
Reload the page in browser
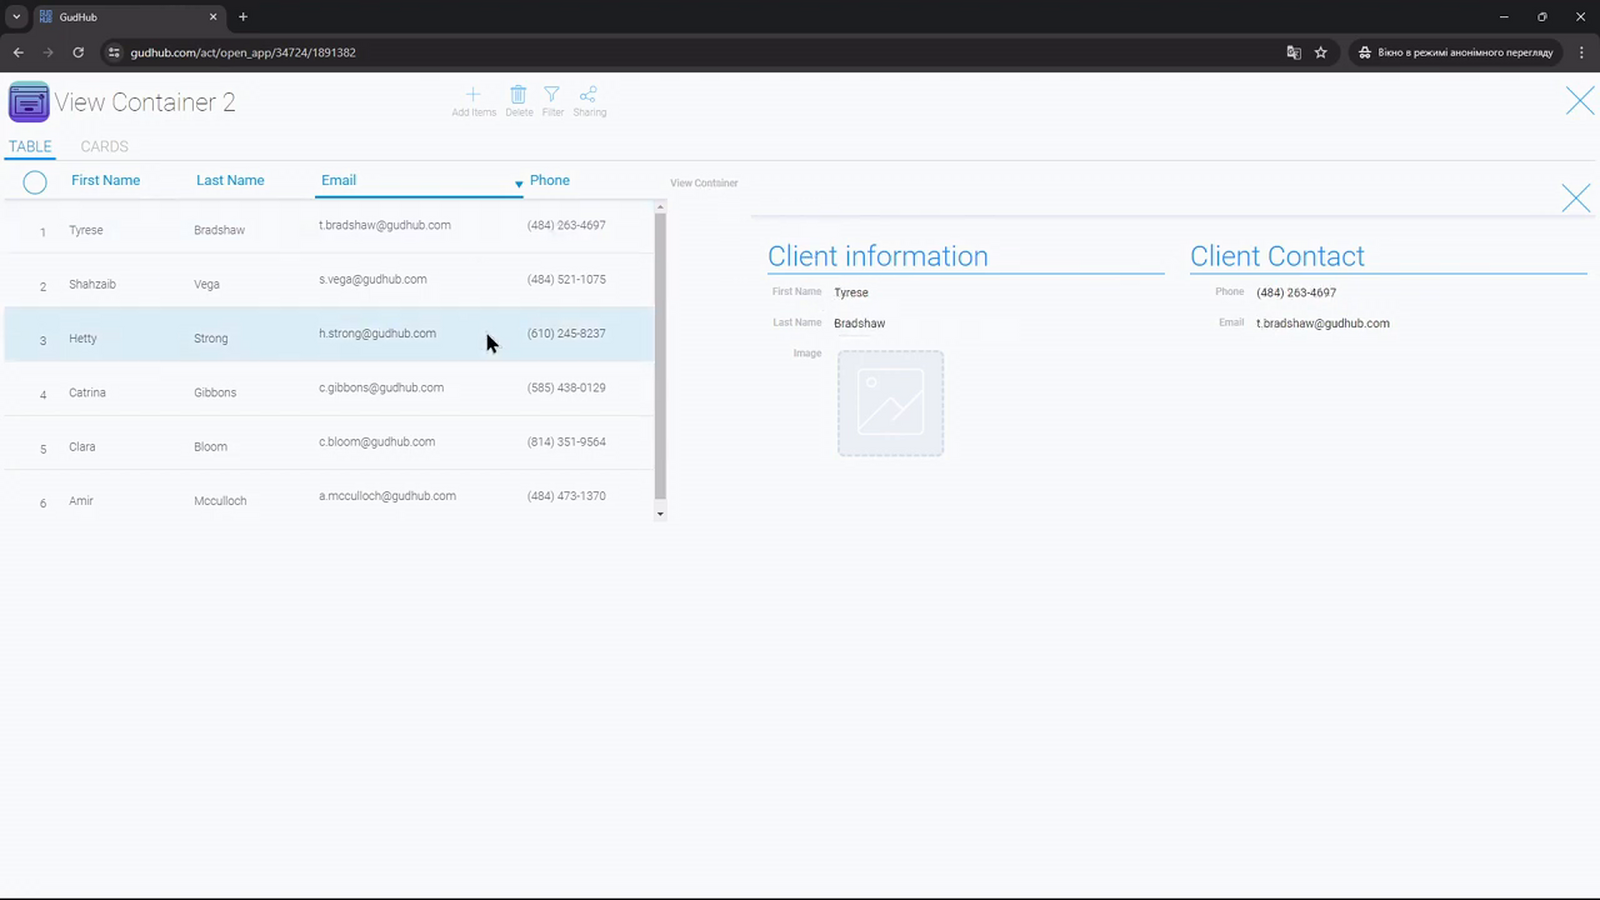click(x=78, y=52)
